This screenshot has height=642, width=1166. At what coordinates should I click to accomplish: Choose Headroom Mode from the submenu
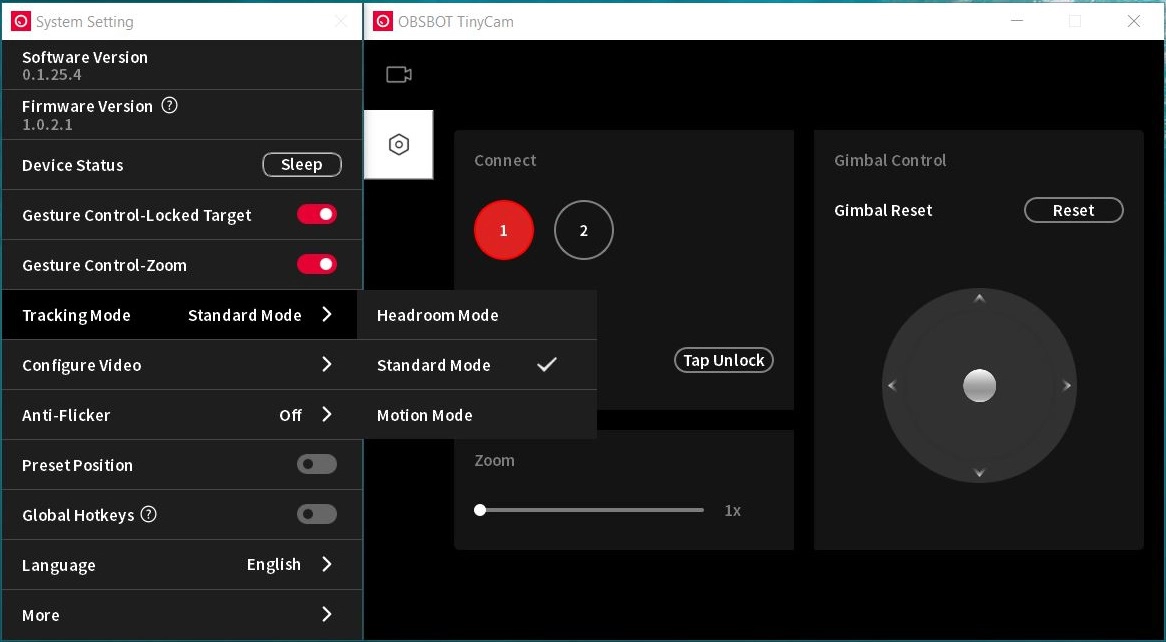click(477, 315)
